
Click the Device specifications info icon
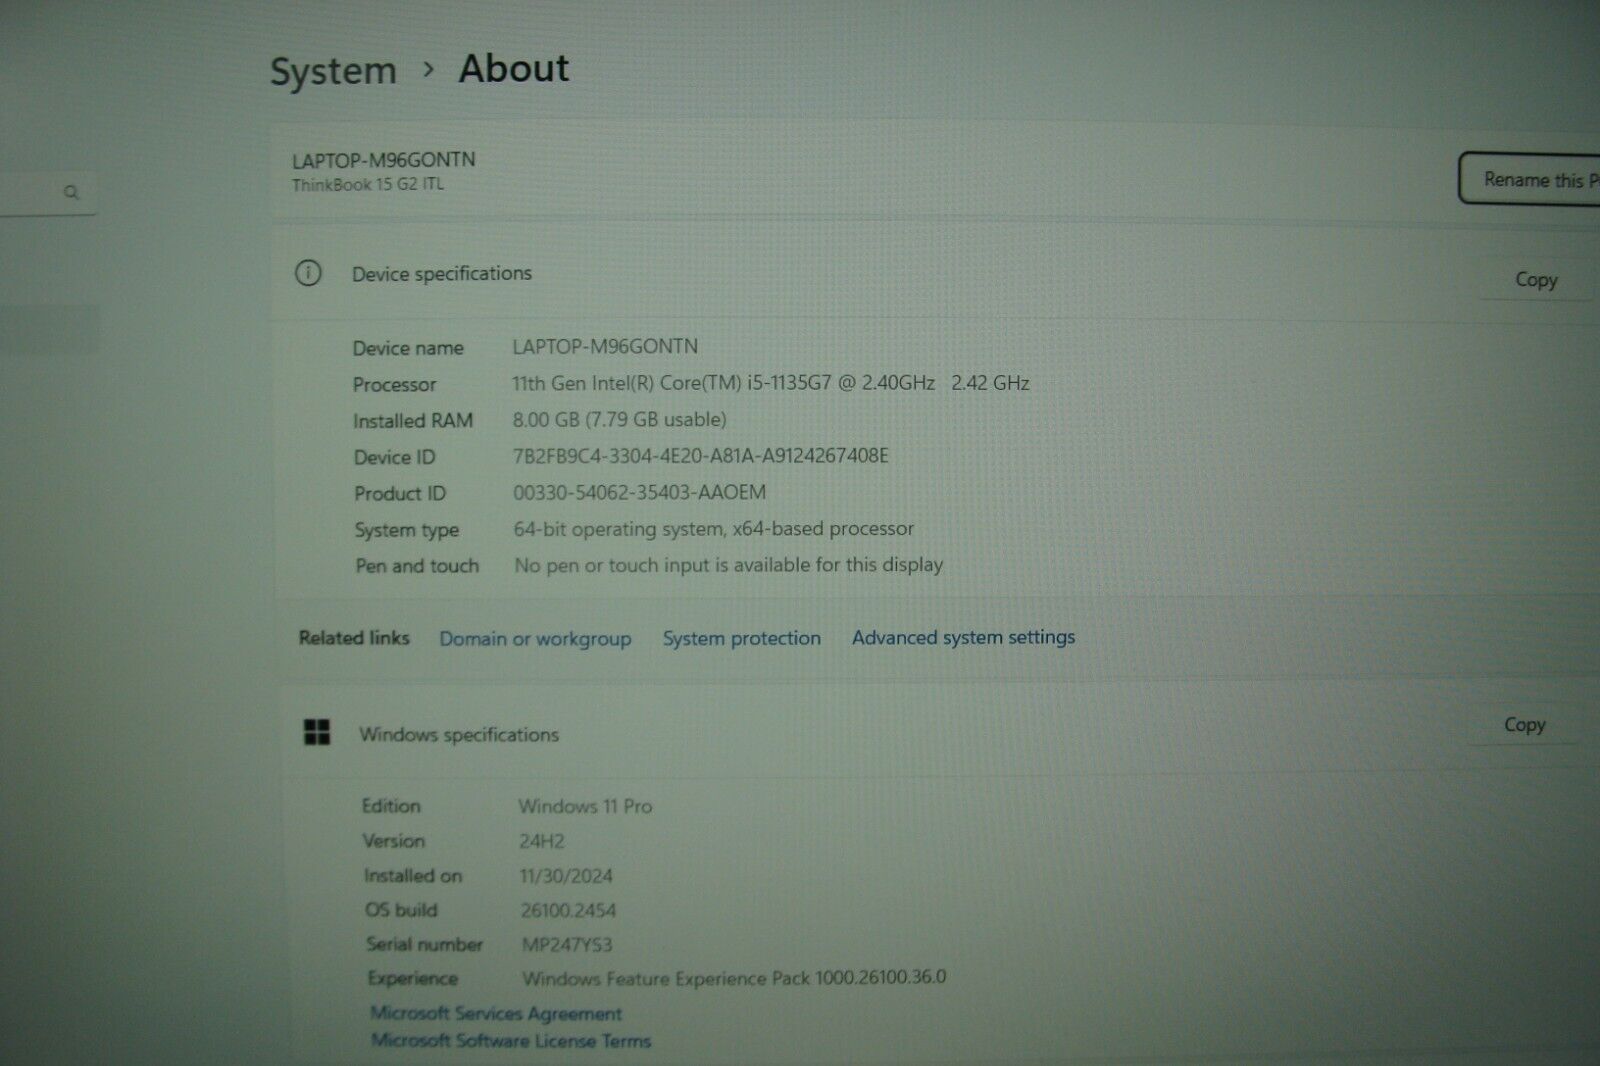pyautogui.click(x=308, y=273)
